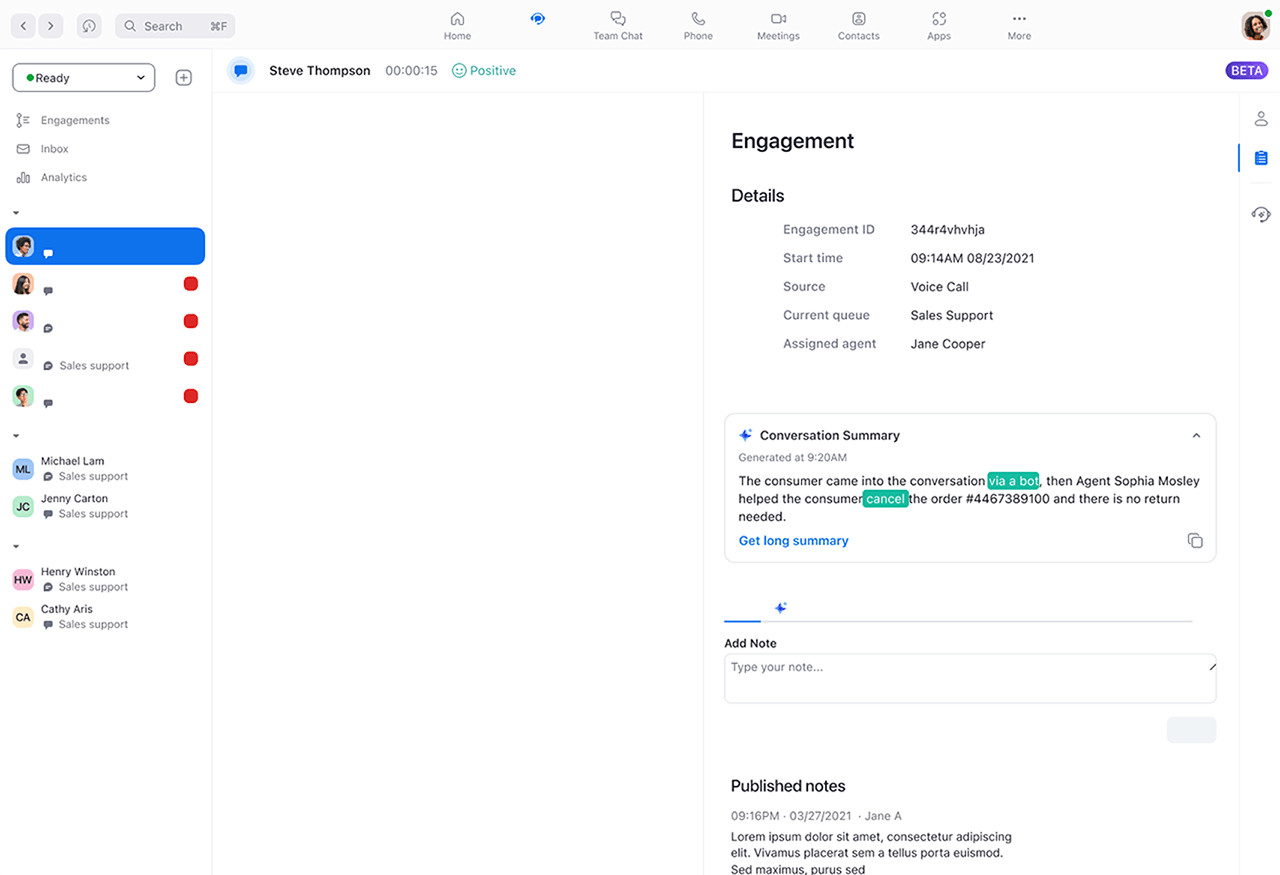This screenshot has width=1280, height=875.
Task: Open the Phone section
Action: (x=698, y=26)
